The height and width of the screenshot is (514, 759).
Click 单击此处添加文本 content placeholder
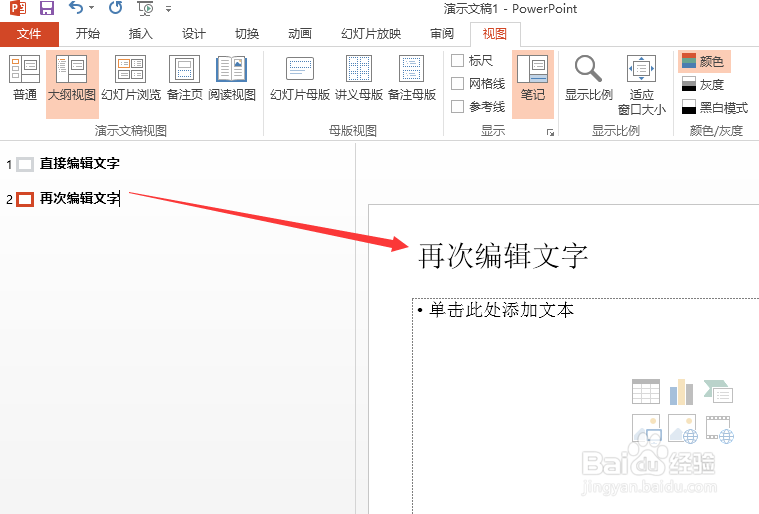501,310
